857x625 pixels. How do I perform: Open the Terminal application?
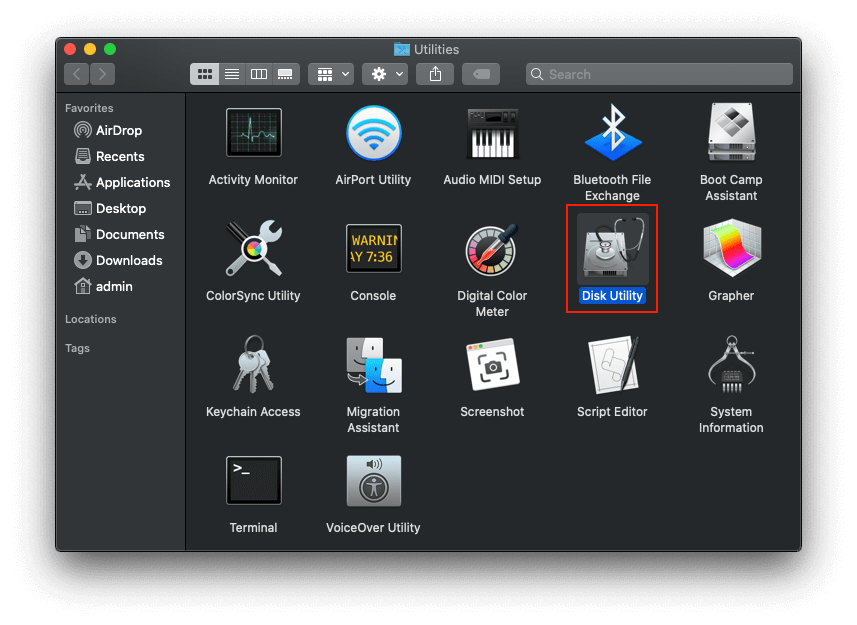(x=253, y=480)
